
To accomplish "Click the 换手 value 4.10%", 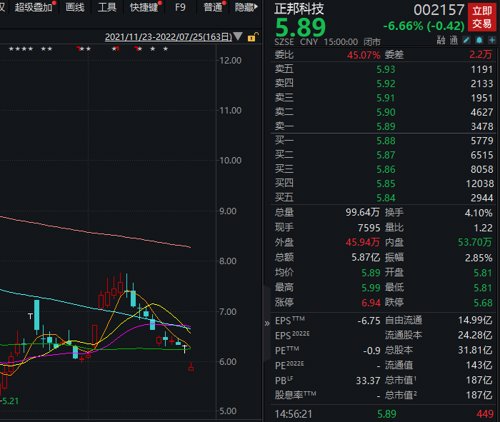I will point(479,213).
